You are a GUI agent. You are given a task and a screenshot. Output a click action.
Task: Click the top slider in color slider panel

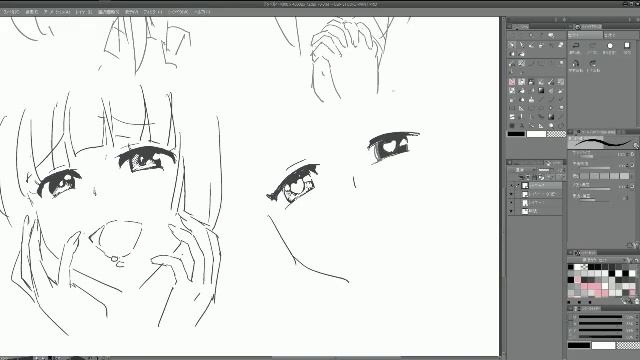tap(600, 317)
